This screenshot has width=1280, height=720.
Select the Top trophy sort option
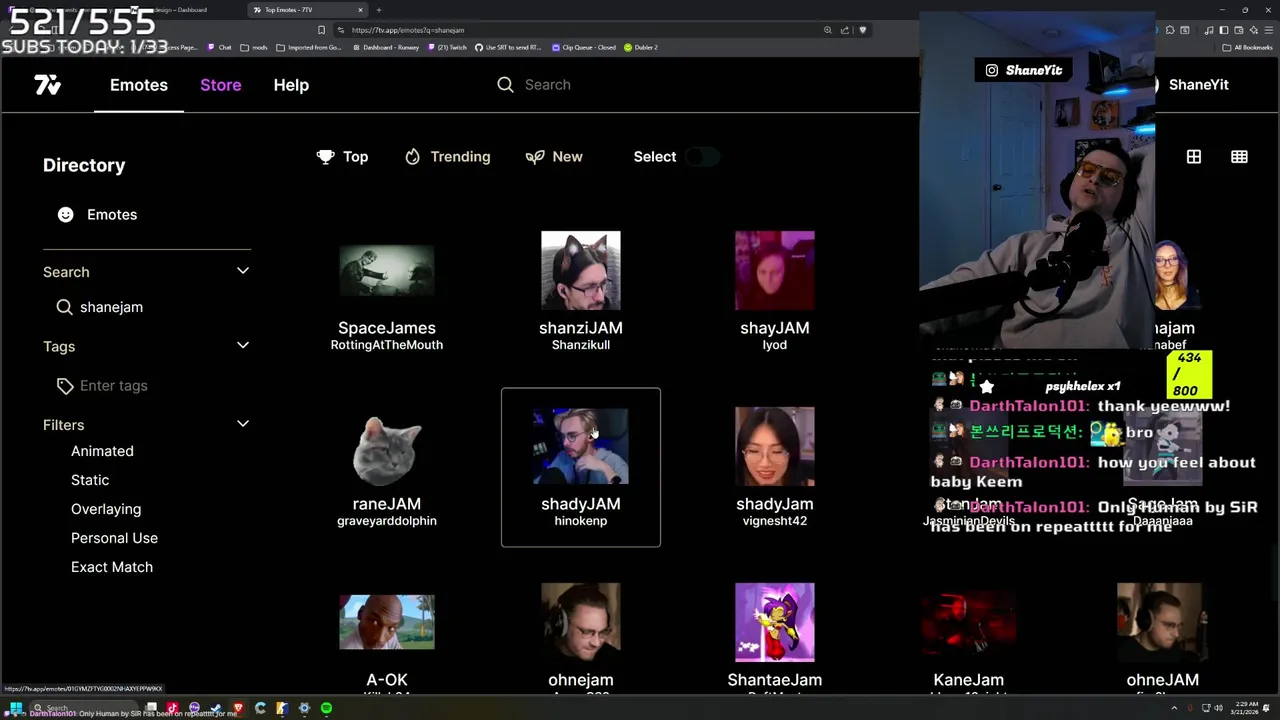pos(342,157)
